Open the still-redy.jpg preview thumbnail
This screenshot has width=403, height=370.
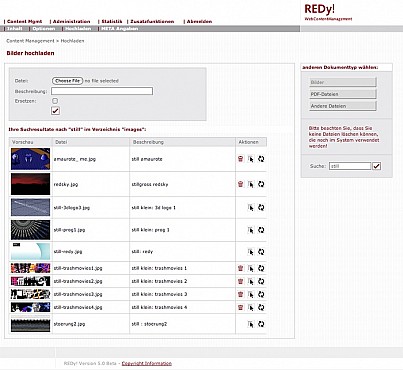(x=30, y=252)
